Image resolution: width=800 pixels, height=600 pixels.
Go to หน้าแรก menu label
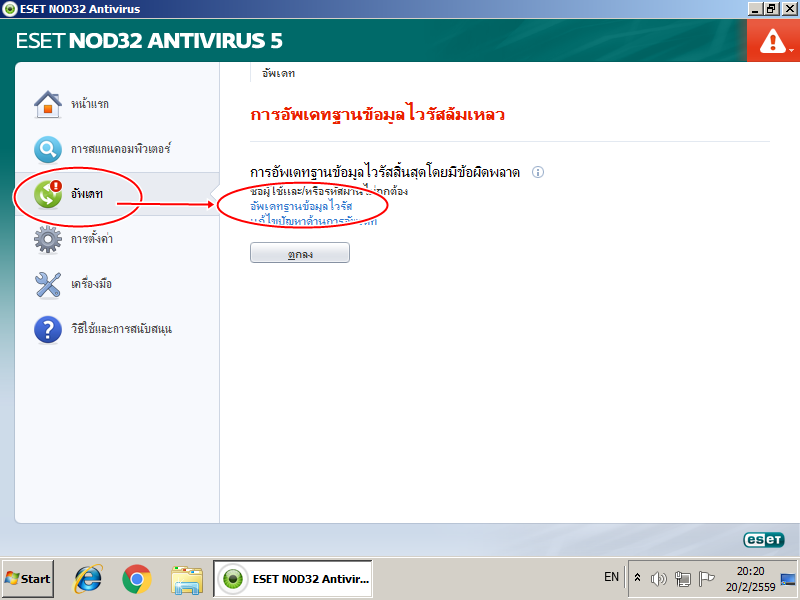pos(90,104)
